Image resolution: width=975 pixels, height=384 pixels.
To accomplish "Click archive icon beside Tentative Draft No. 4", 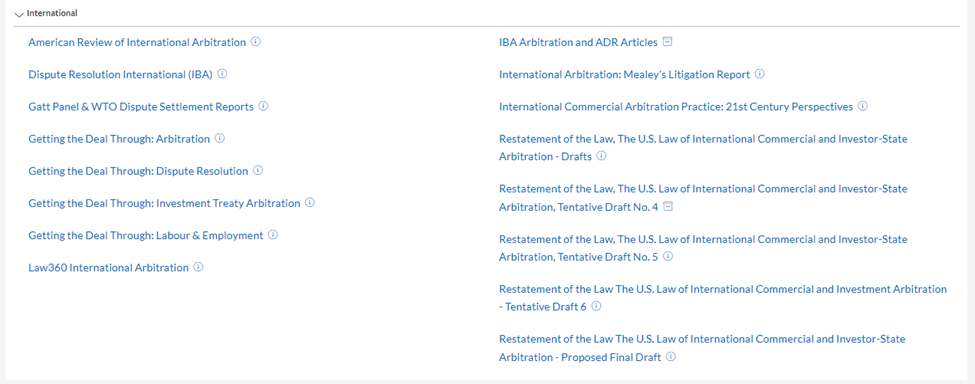I will (668, 207).
